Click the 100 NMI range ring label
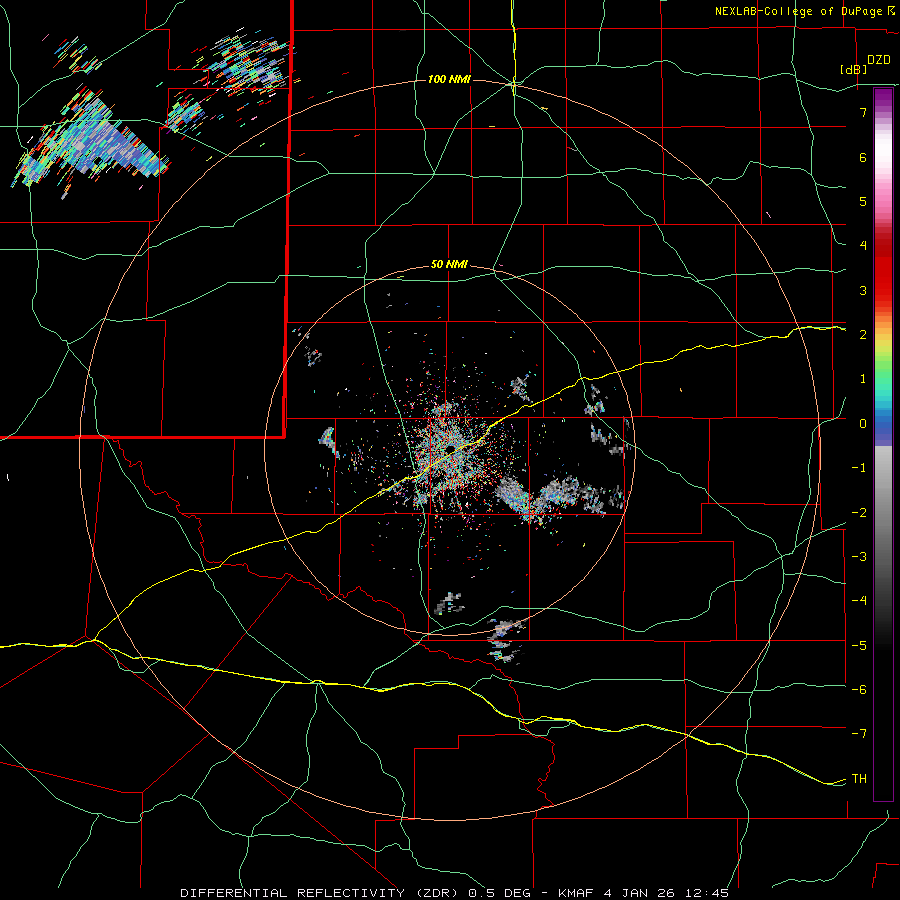The height and width of the screenshot is (900, 900). 449,79
